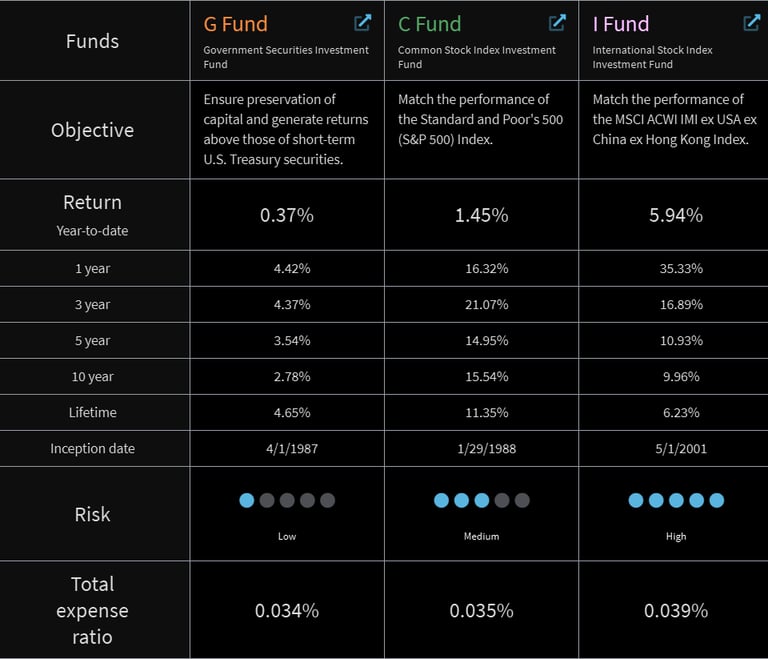Click the Total expense ratio row label

pyautogui.click(x=92, y=610)
